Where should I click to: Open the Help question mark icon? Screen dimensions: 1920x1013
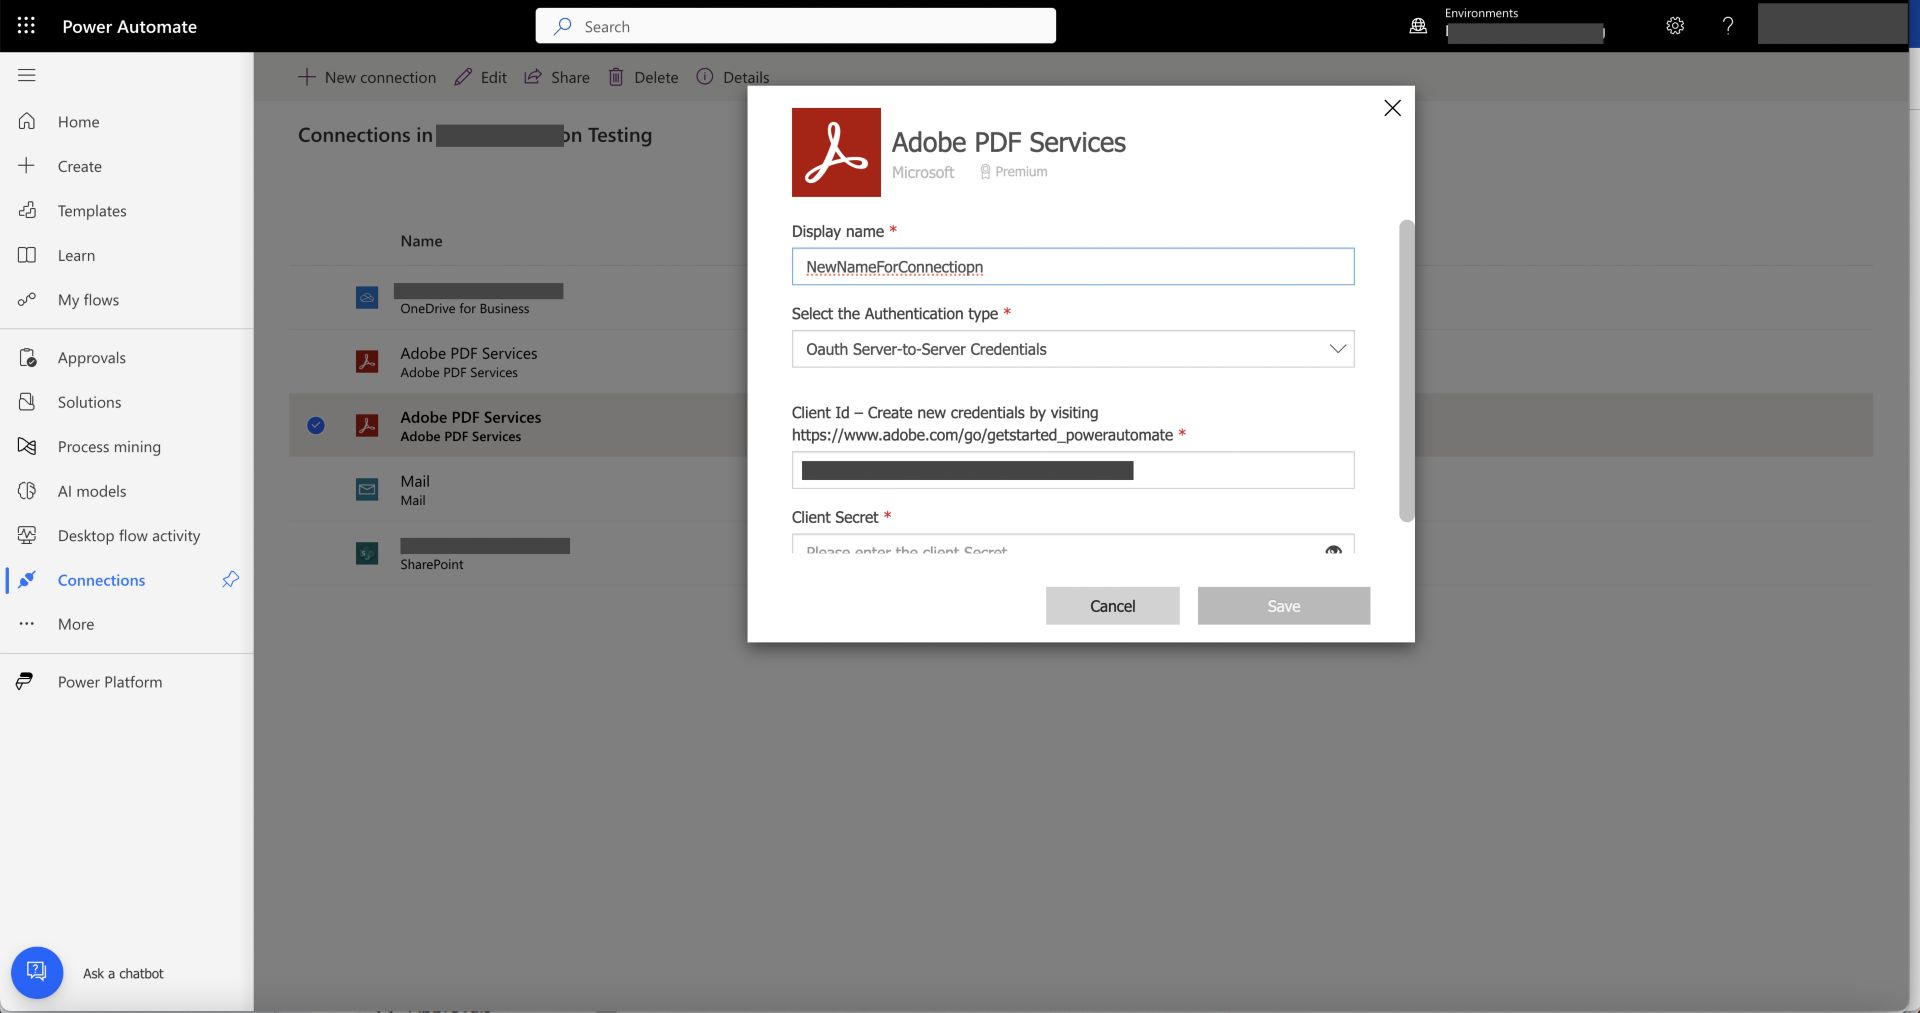[x=1728, y=26]
